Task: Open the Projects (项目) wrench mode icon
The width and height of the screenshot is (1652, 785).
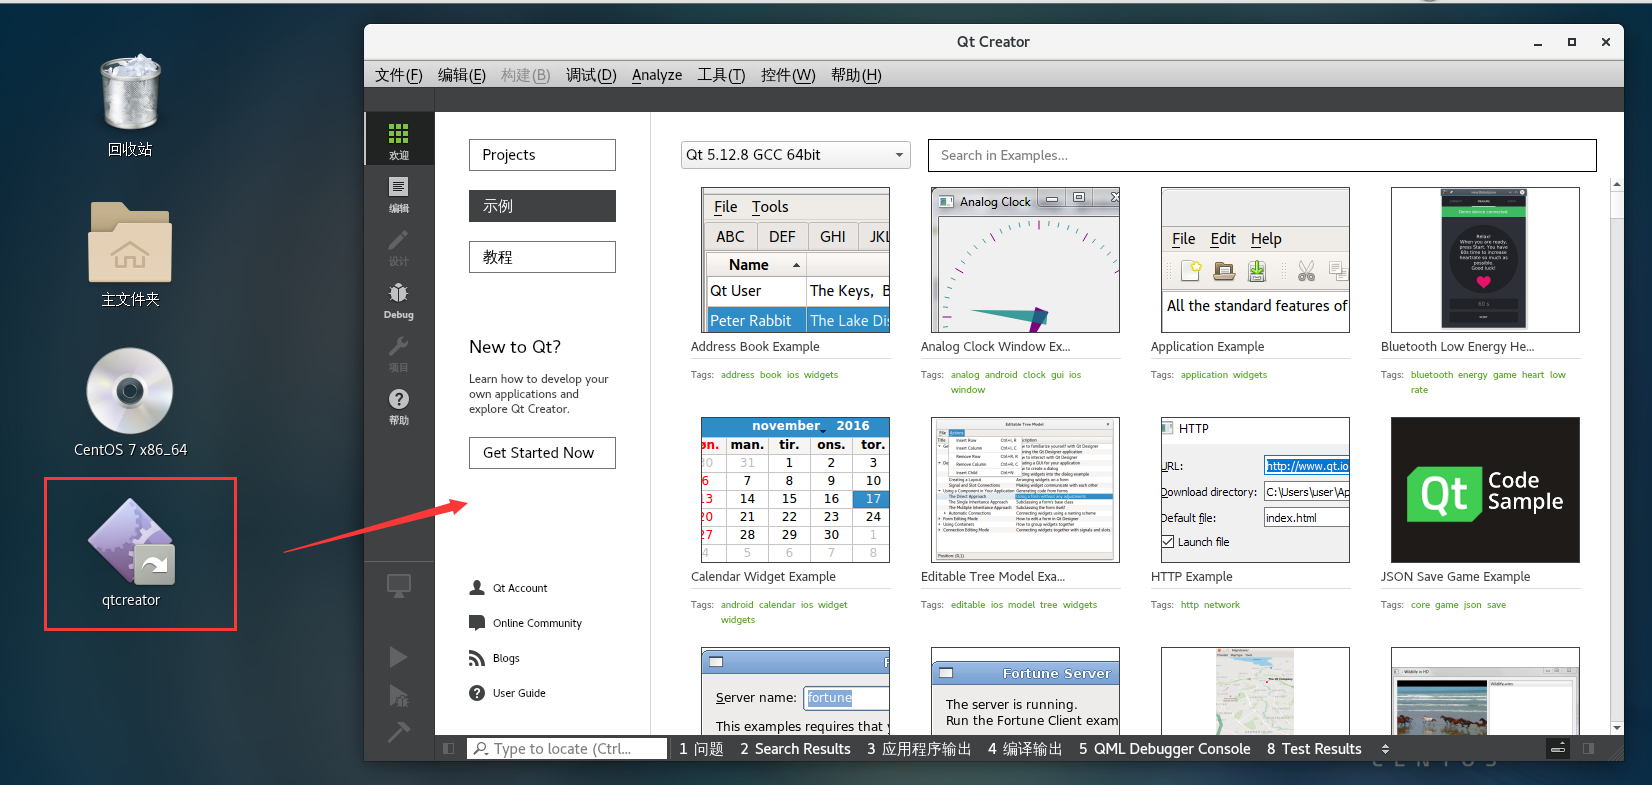Action: pos(399,352)
